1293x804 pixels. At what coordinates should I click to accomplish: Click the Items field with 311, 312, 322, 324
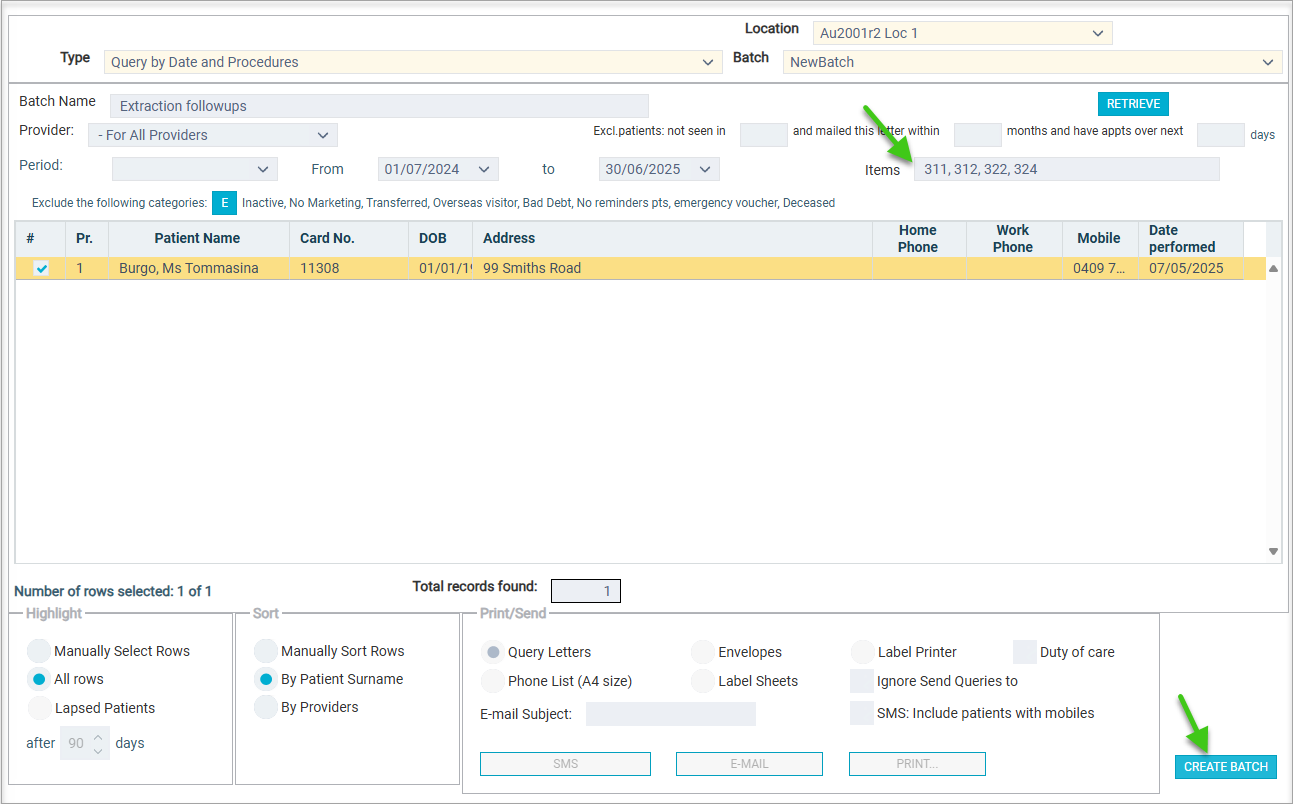coord(1067,169)
